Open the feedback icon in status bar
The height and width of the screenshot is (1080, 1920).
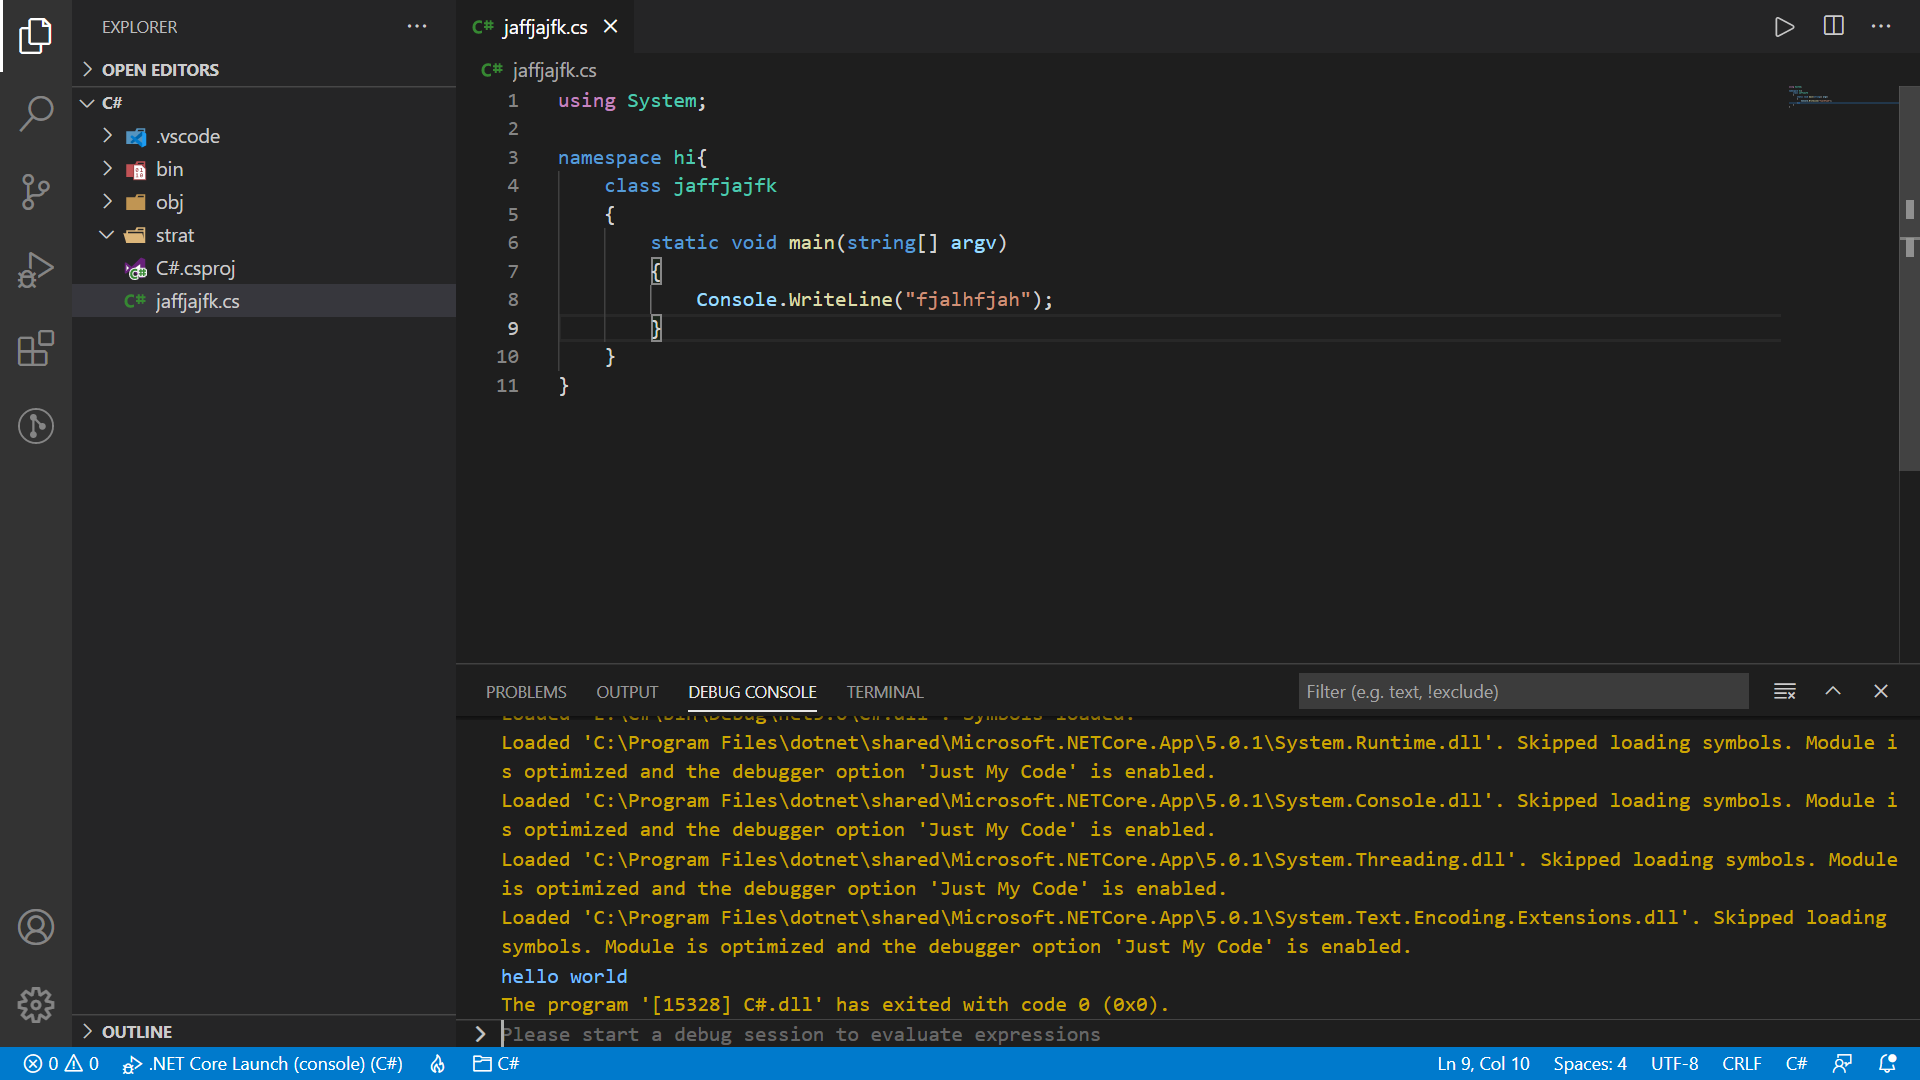tap(1842, 1064)
